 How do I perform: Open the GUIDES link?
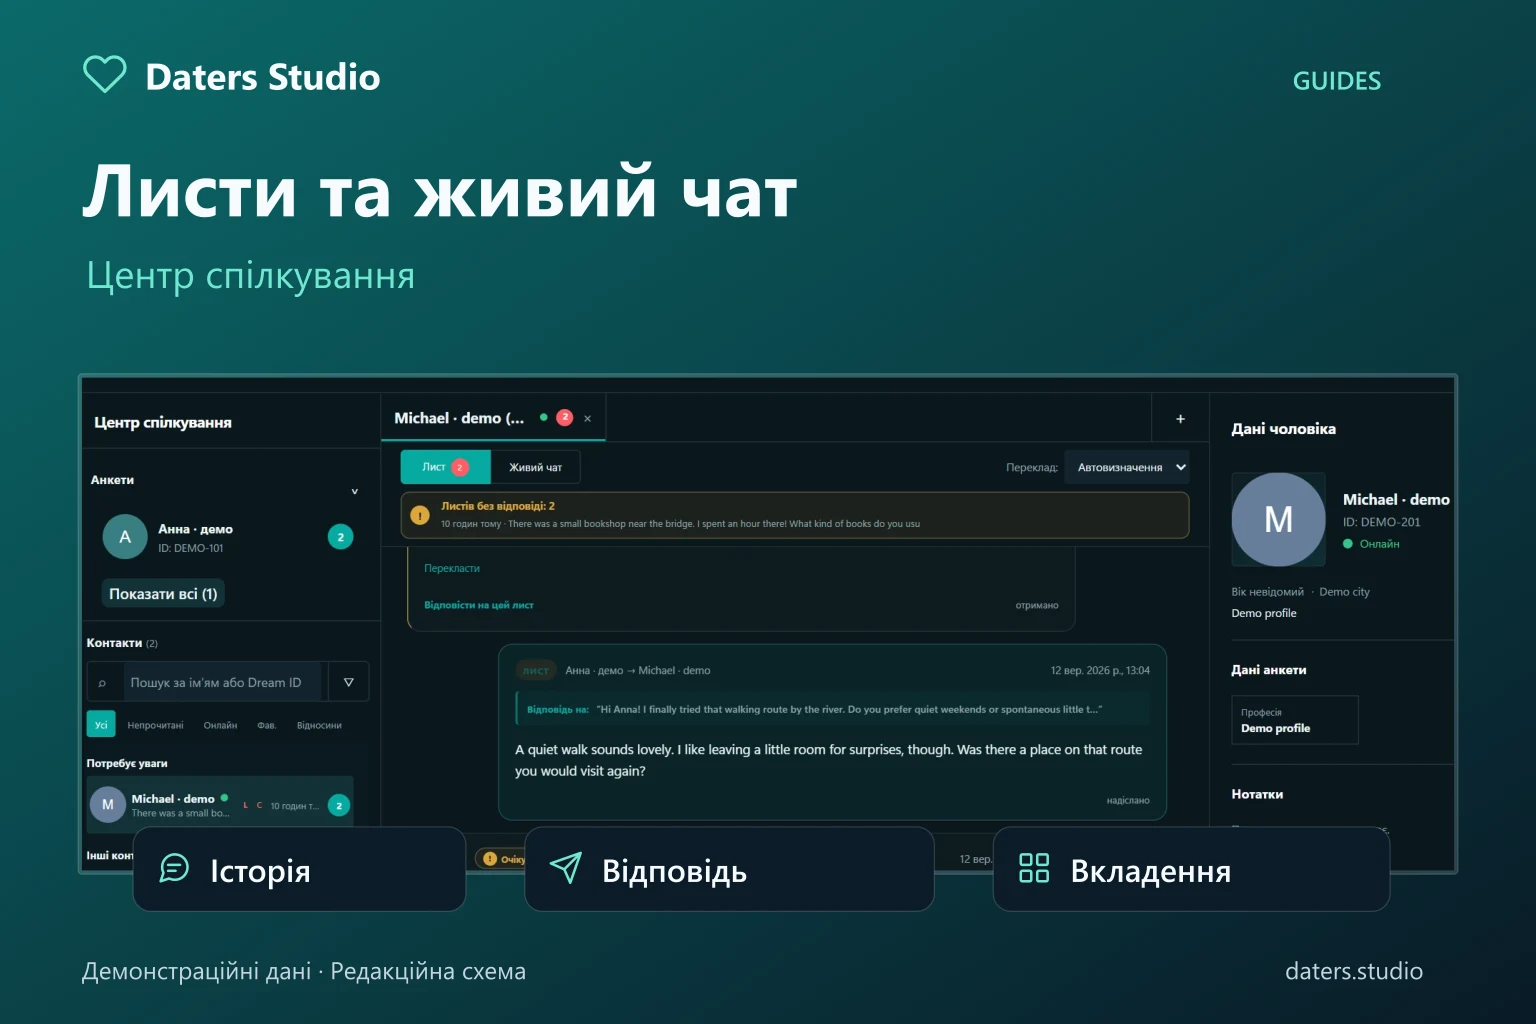click(1336, 81)
